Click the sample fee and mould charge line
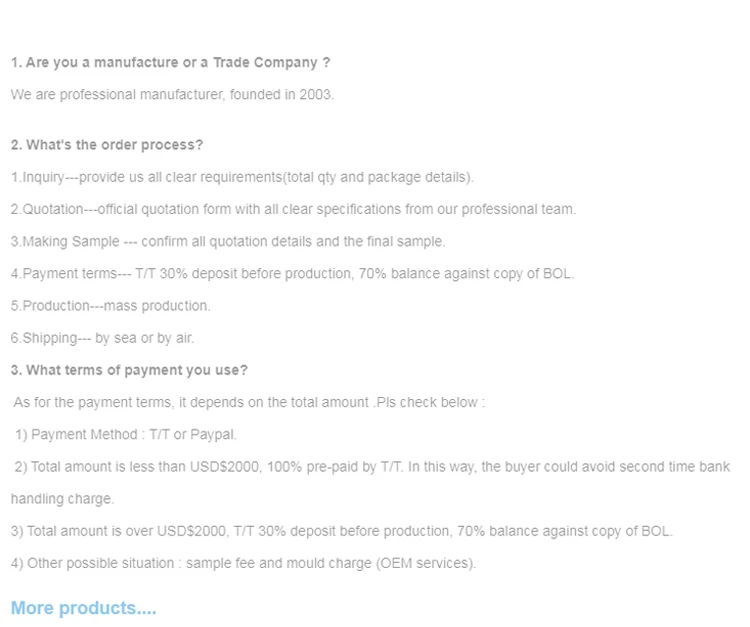The height and width of the screenshot is (627, 750). (243, 563)
